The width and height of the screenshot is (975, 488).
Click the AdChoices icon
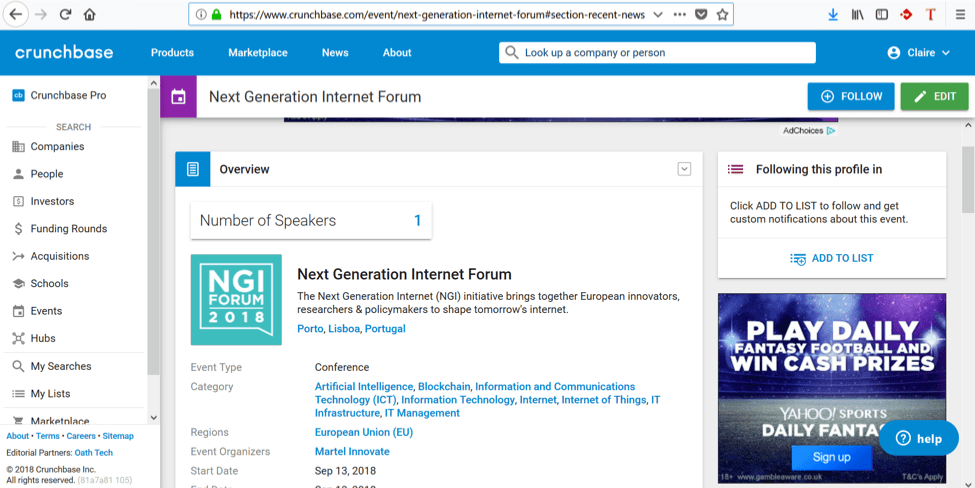point(831,131)
